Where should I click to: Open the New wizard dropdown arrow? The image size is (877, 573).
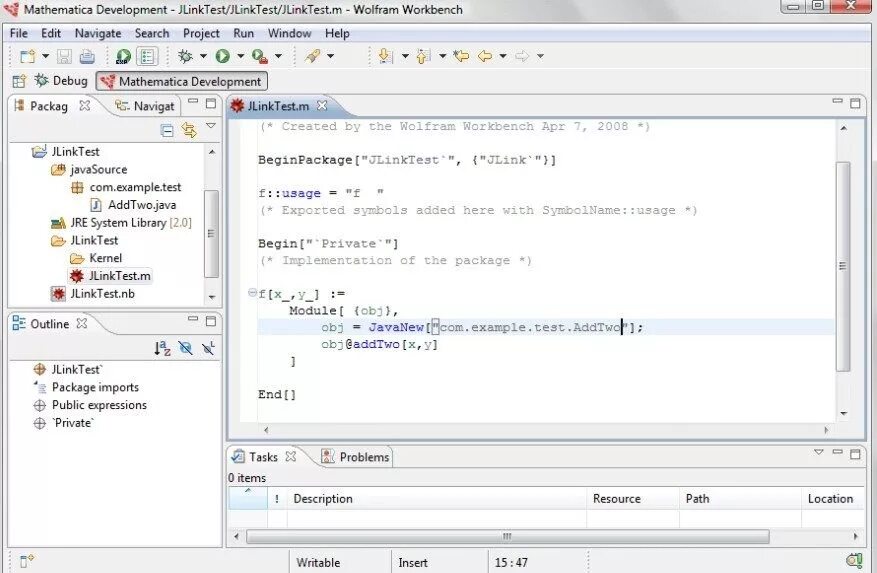[46, 56]
